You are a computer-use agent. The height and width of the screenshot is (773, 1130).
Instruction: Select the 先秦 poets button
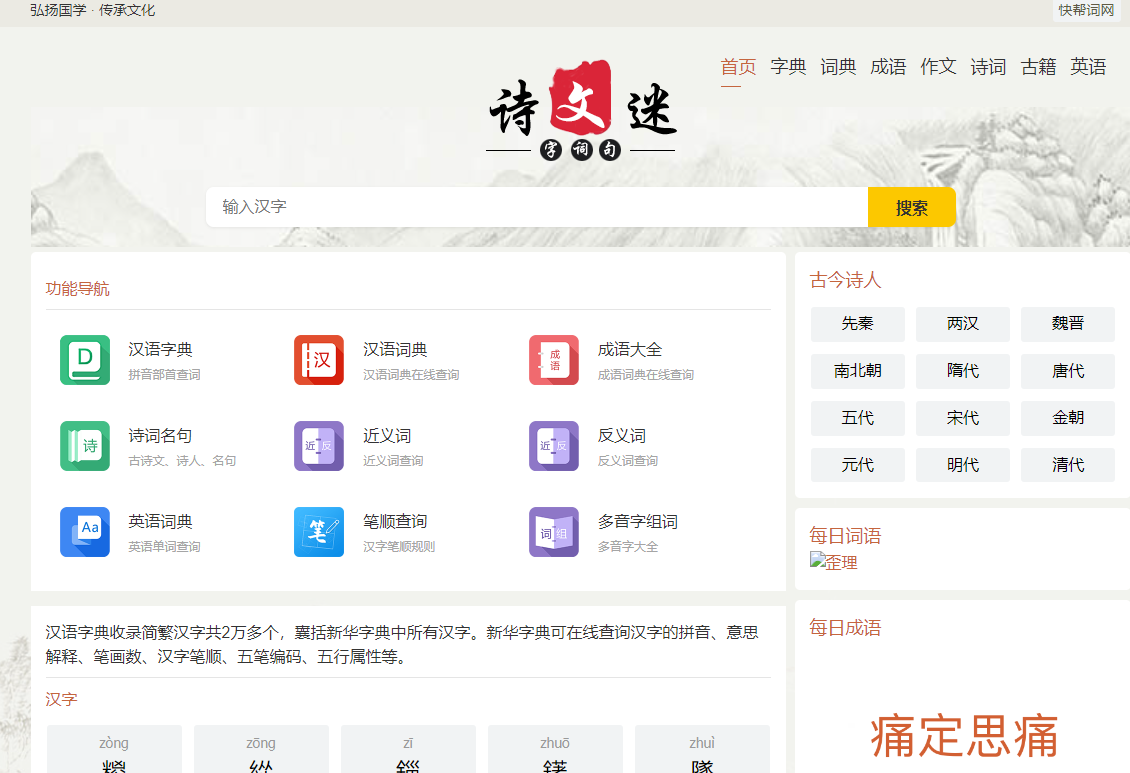tap(858, 324)
